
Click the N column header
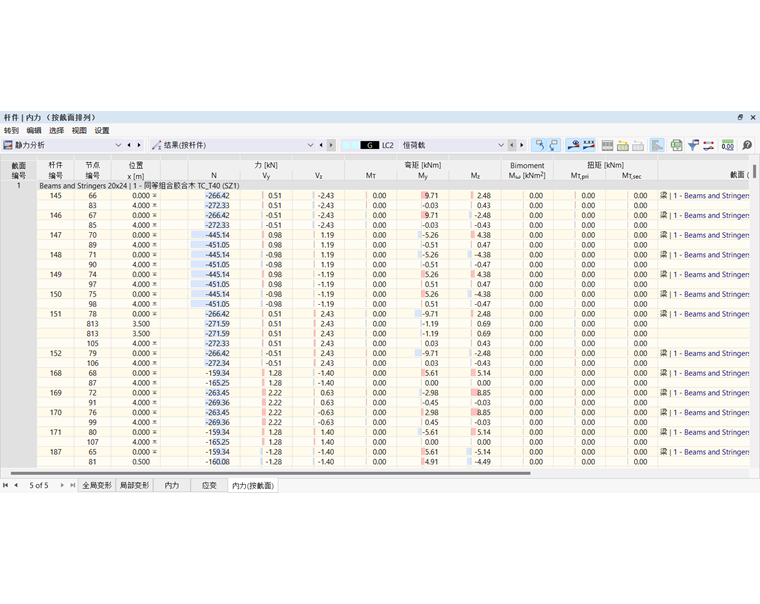coord(214,175)
